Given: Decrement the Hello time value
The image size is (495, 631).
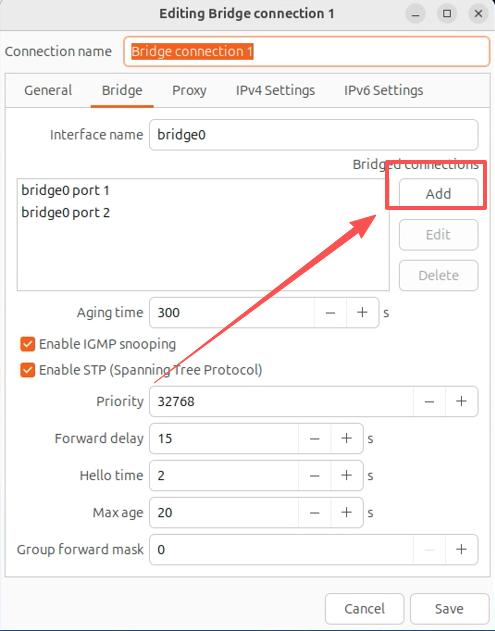Looking at the screenshot, I should click(x=315, y=475).
